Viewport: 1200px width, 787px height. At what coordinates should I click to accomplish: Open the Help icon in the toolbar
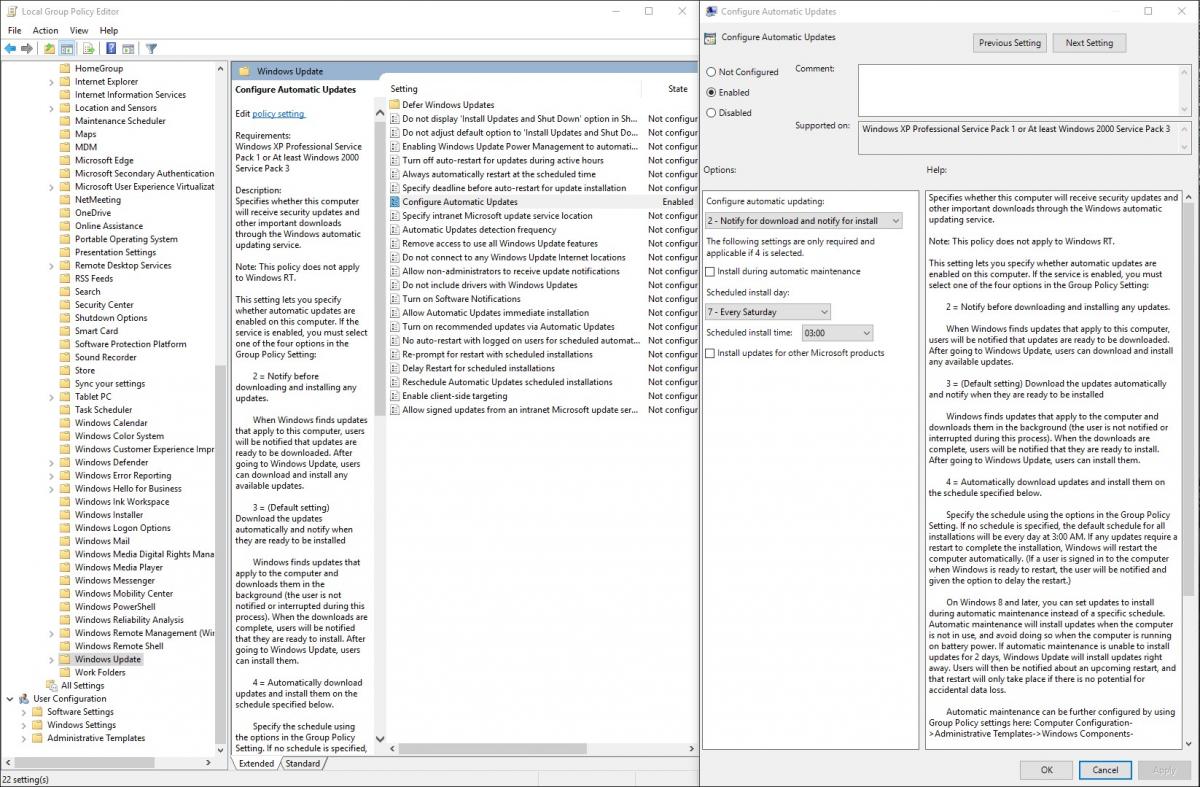point(110,48)
